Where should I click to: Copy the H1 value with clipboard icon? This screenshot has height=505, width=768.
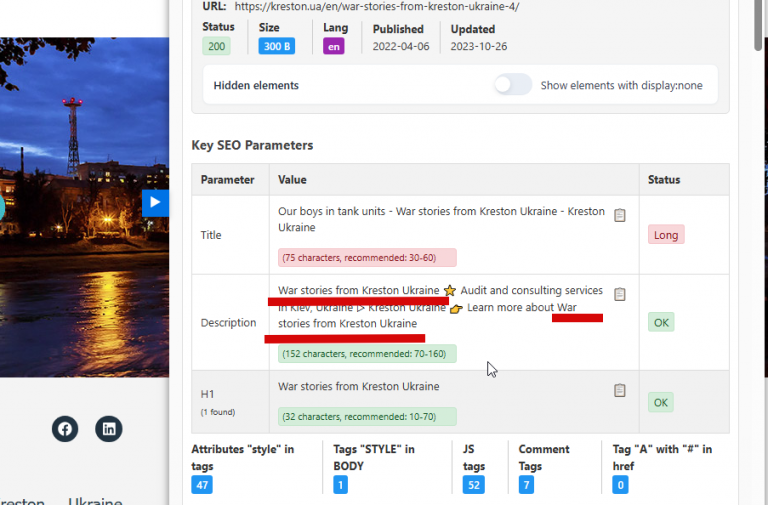point(620,390)
